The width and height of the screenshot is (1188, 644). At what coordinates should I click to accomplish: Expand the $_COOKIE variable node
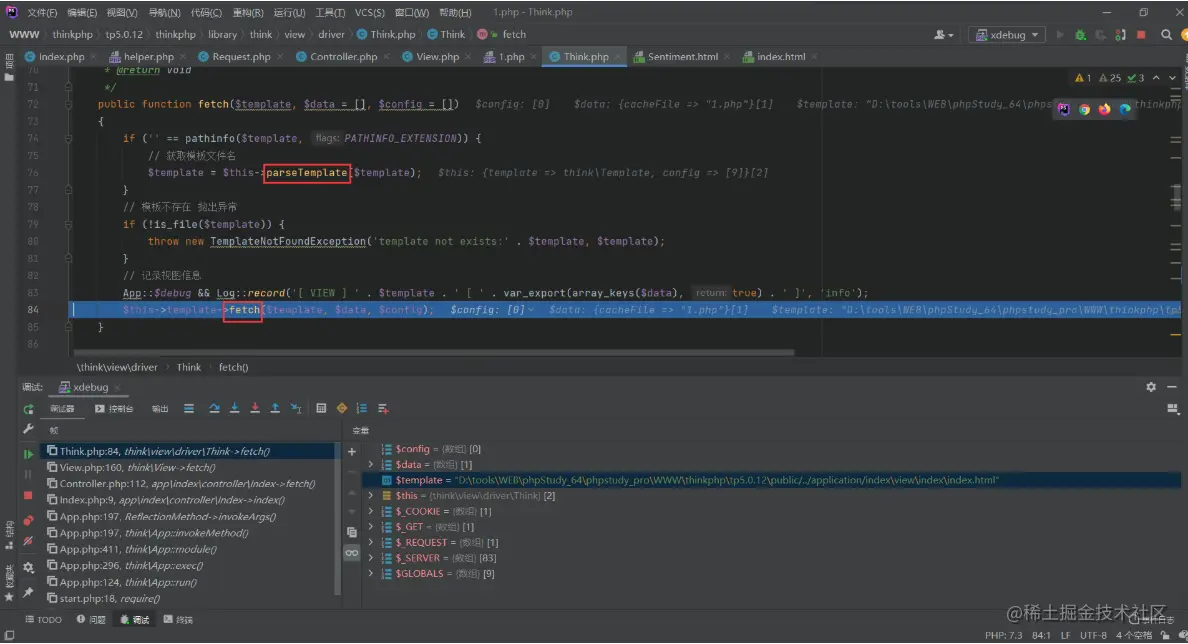pyautogui.click(x=370, y=511)
